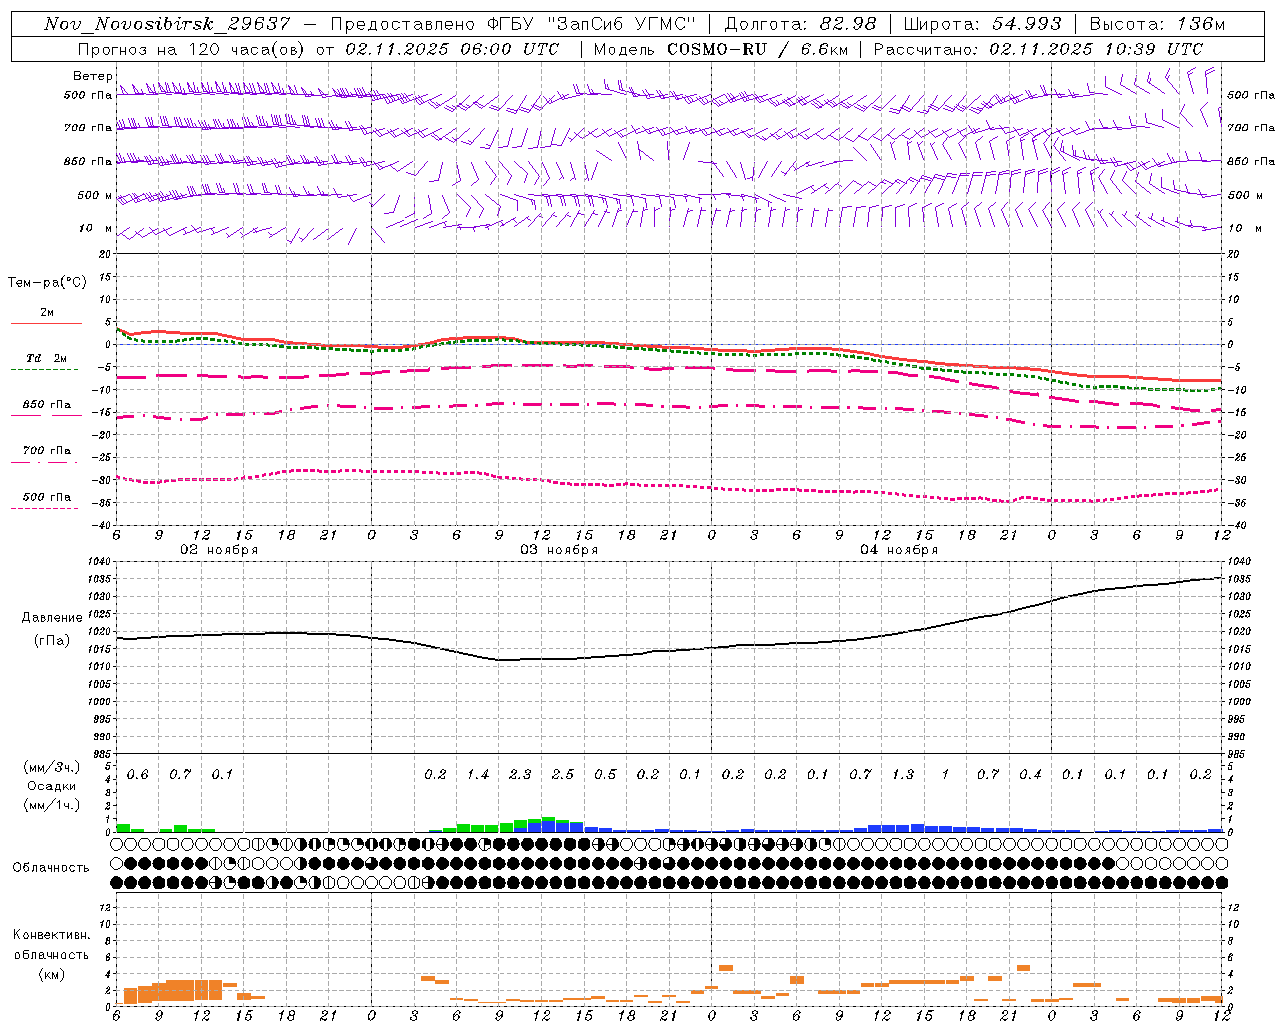The image size is (1280, 1024).
Task: Click the Давление panel label
Action: [x=52, y=618]
